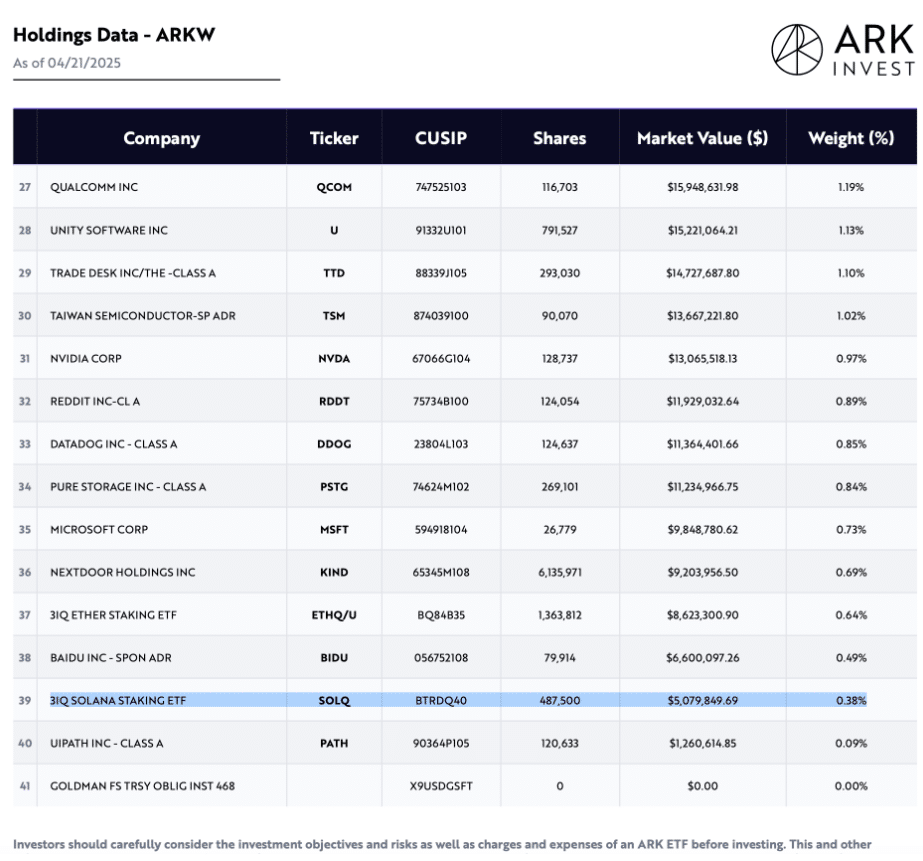923x861 pixels.
Task: Click the PSTG ticker cell
Action: tap(334, 487)
